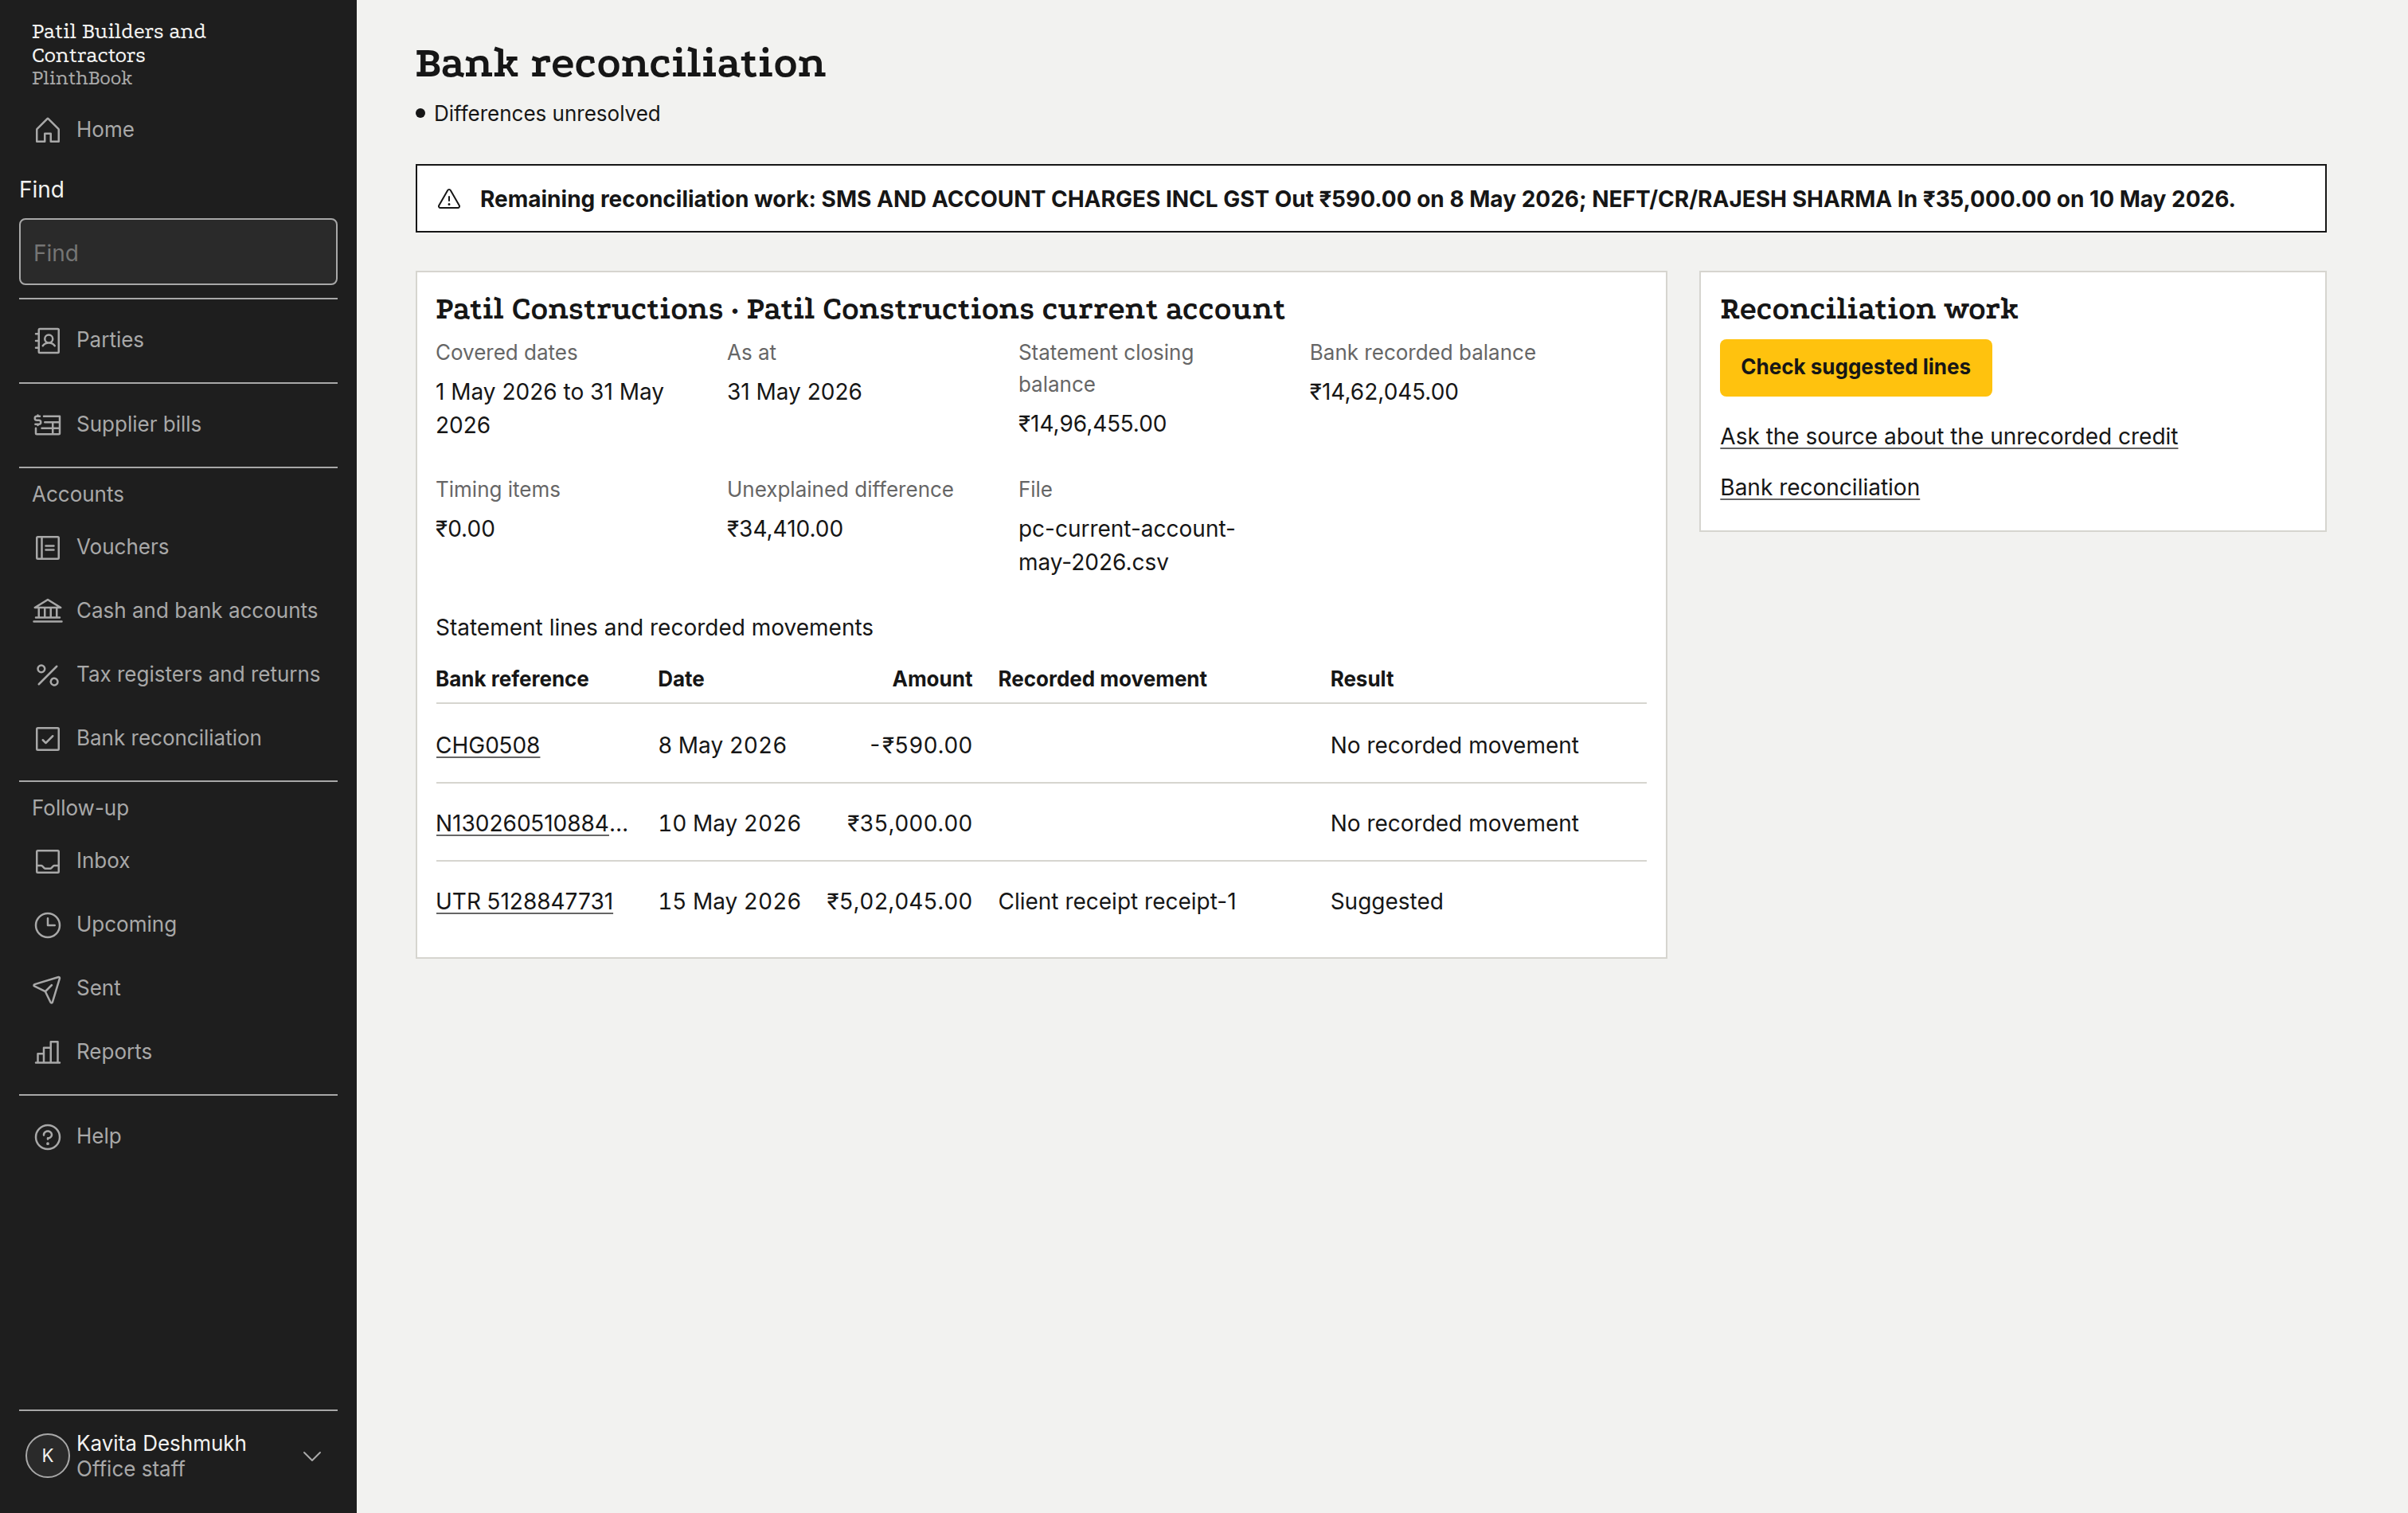Click the Kavita Deshmukh avatar circle
This screenshot has width=2408, height=1513.
(x=47, y=1456)
